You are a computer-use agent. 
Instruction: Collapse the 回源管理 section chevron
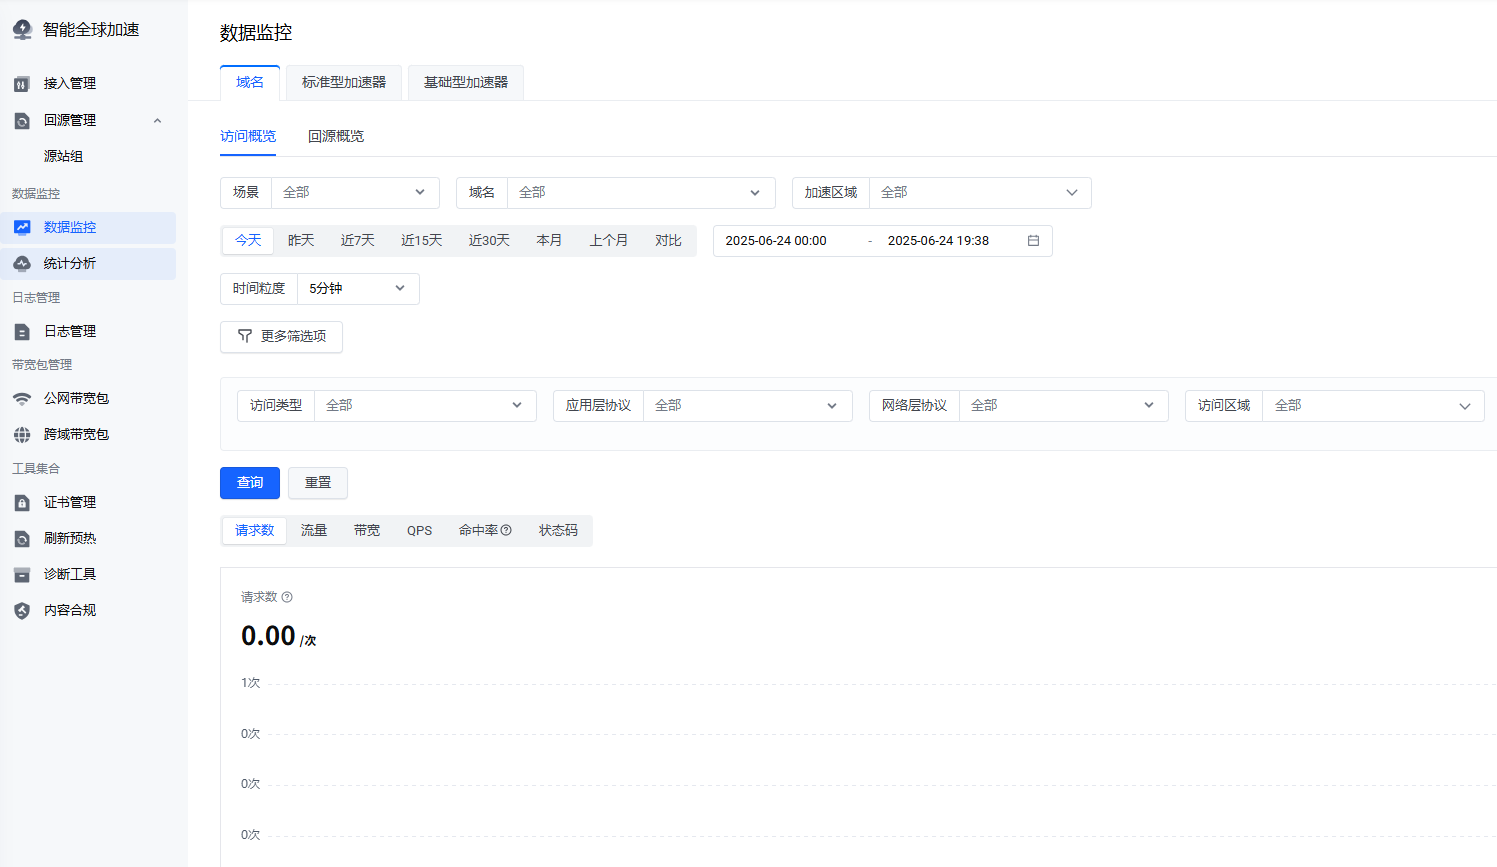click(156, 119)
